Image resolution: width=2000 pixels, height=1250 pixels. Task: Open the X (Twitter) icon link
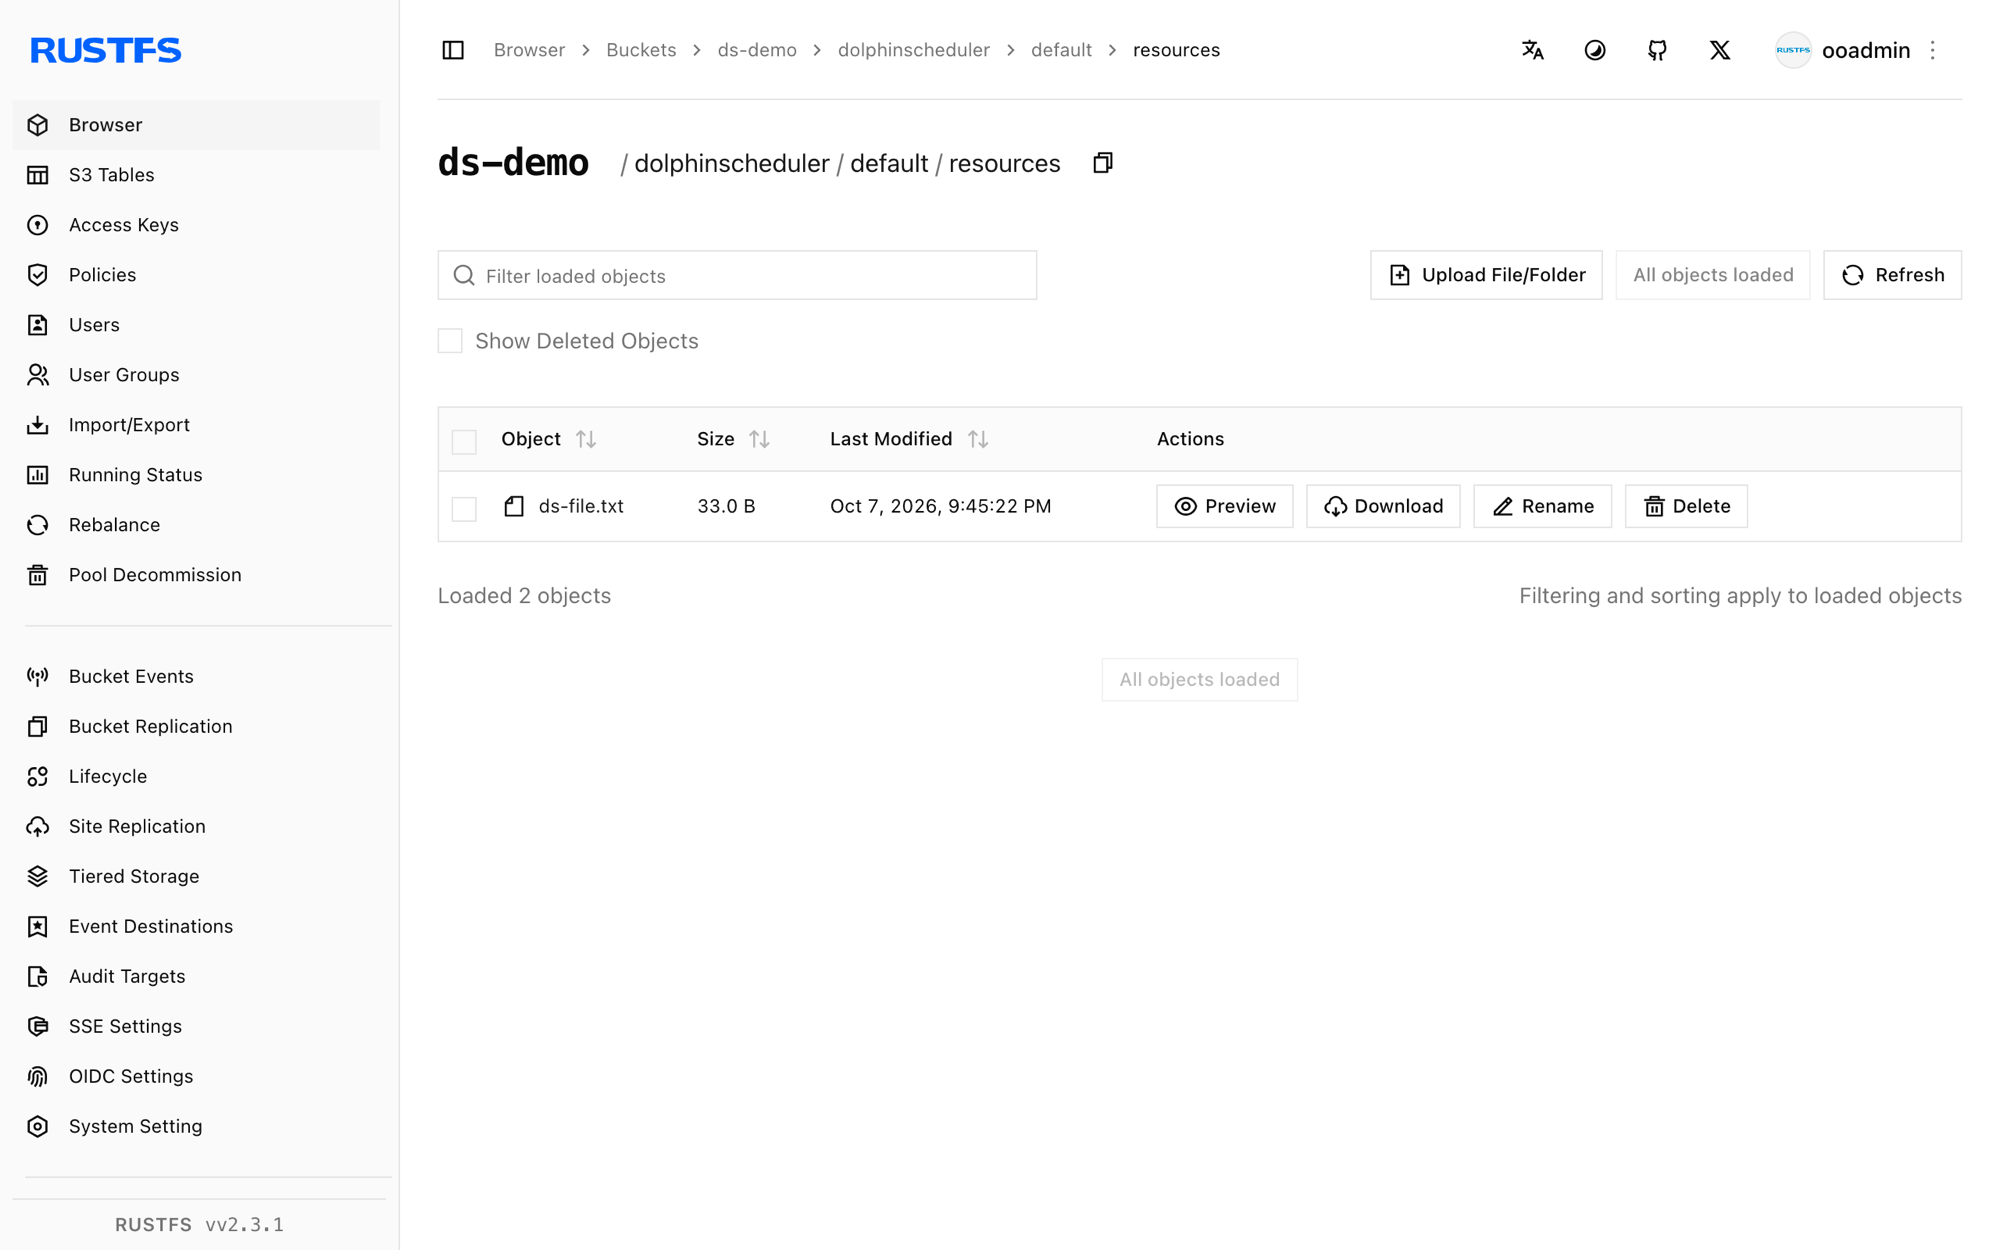coord(1720,50)
